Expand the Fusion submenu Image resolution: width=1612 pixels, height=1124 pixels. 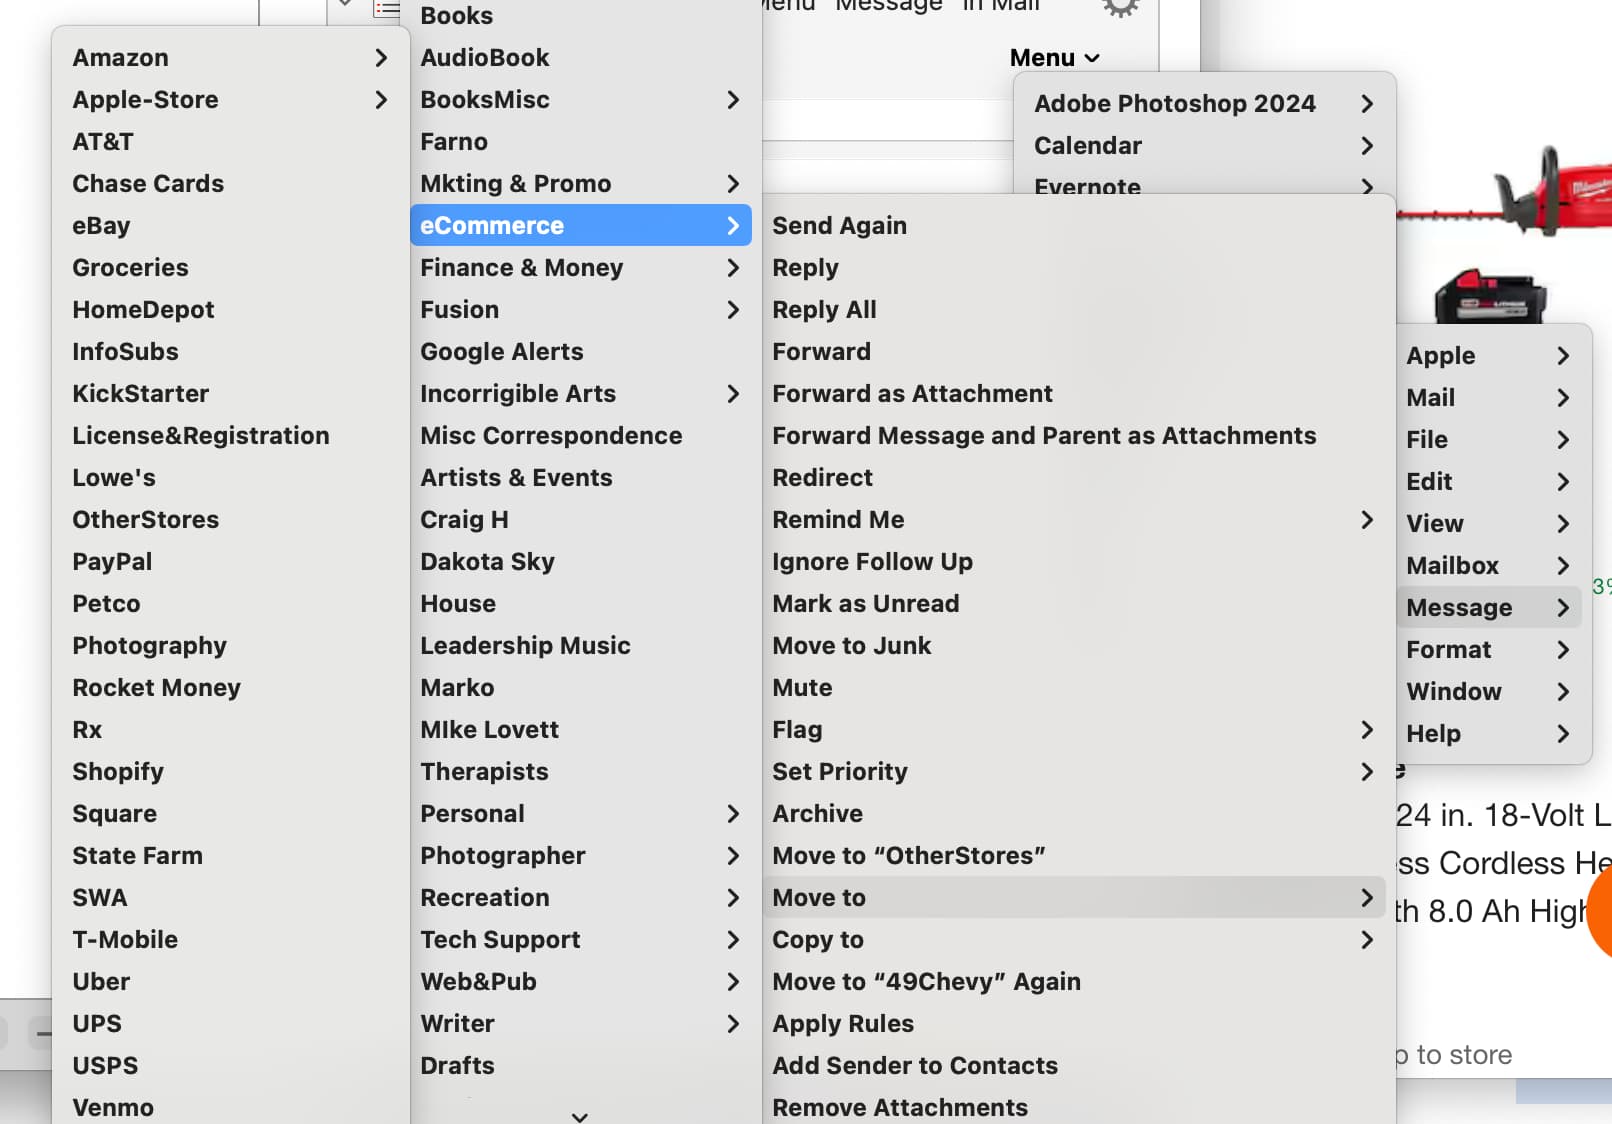(581, 310)
